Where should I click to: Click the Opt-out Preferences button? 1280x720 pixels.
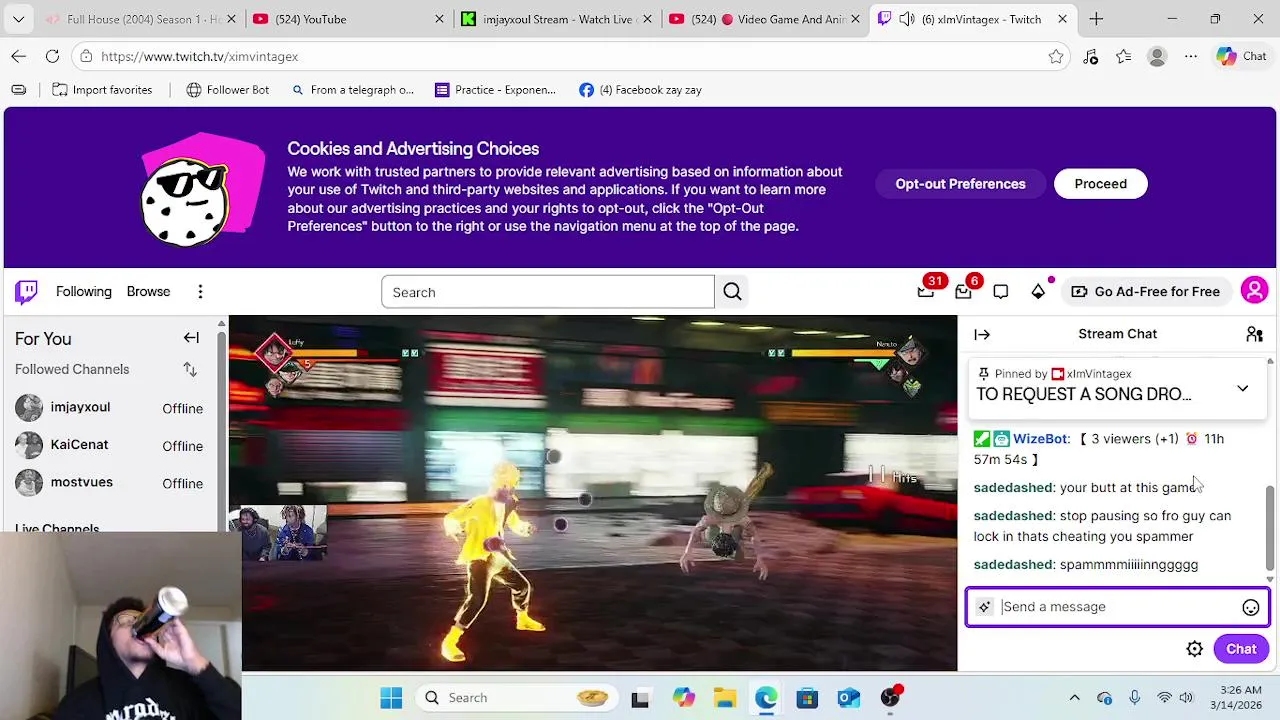960,184
